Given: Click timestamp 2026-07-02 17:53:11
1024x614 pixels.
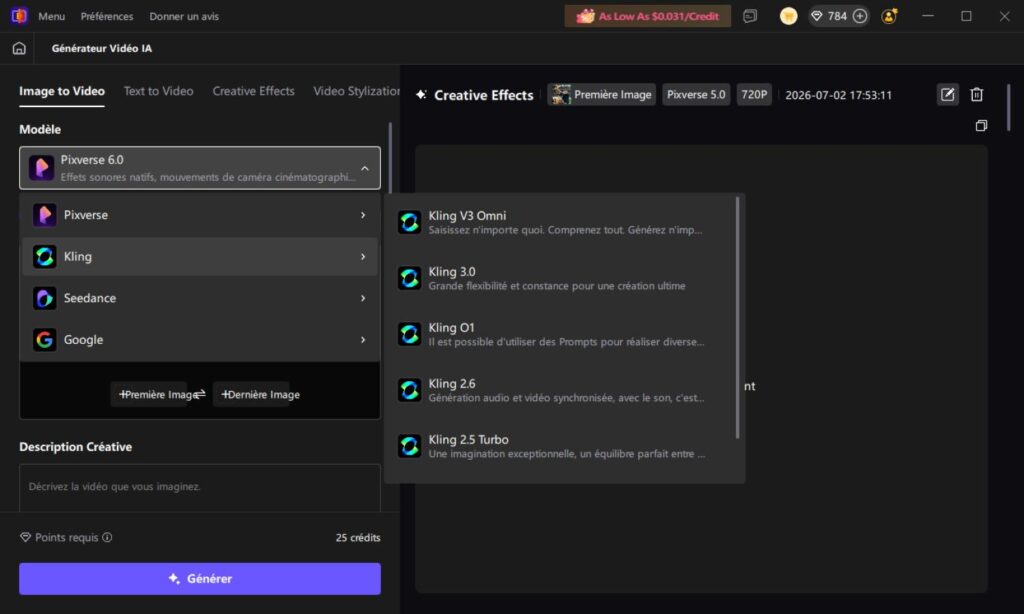Looking at the screenshot, I should coord(839,95).
